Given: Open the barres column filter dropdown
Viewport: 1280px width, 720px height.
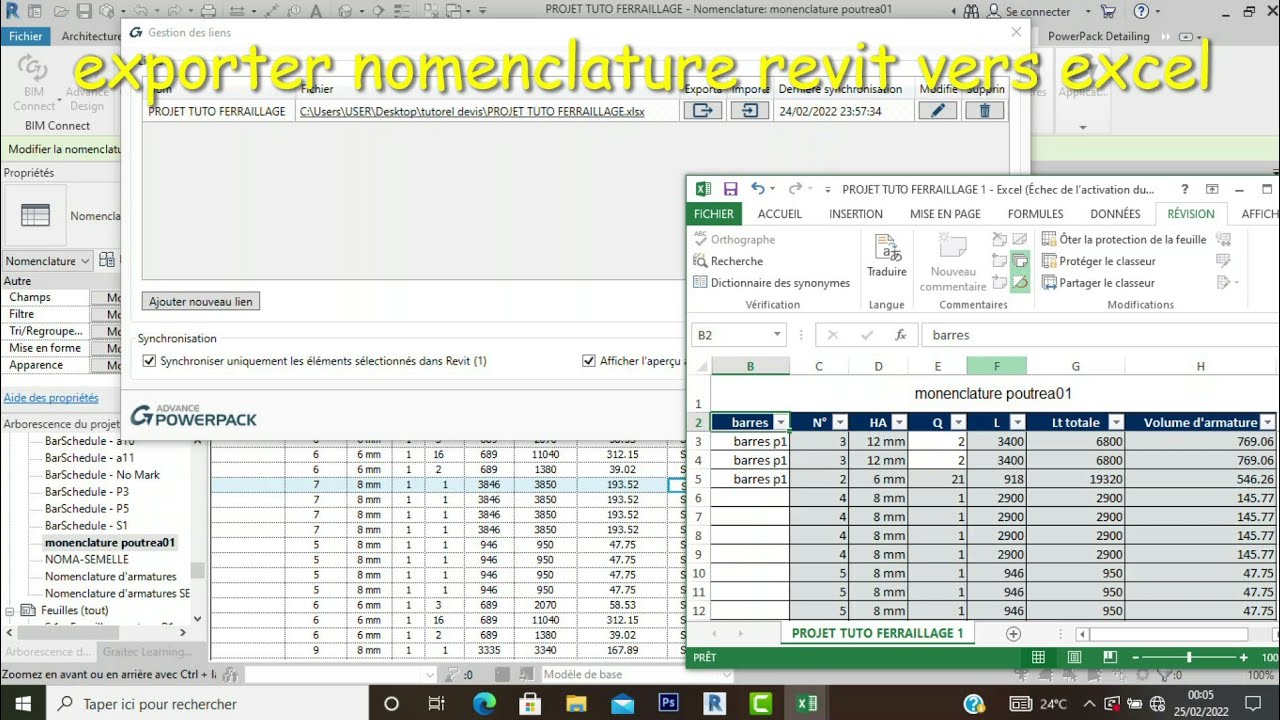Looking at the screenshot, I should [781, 423].
